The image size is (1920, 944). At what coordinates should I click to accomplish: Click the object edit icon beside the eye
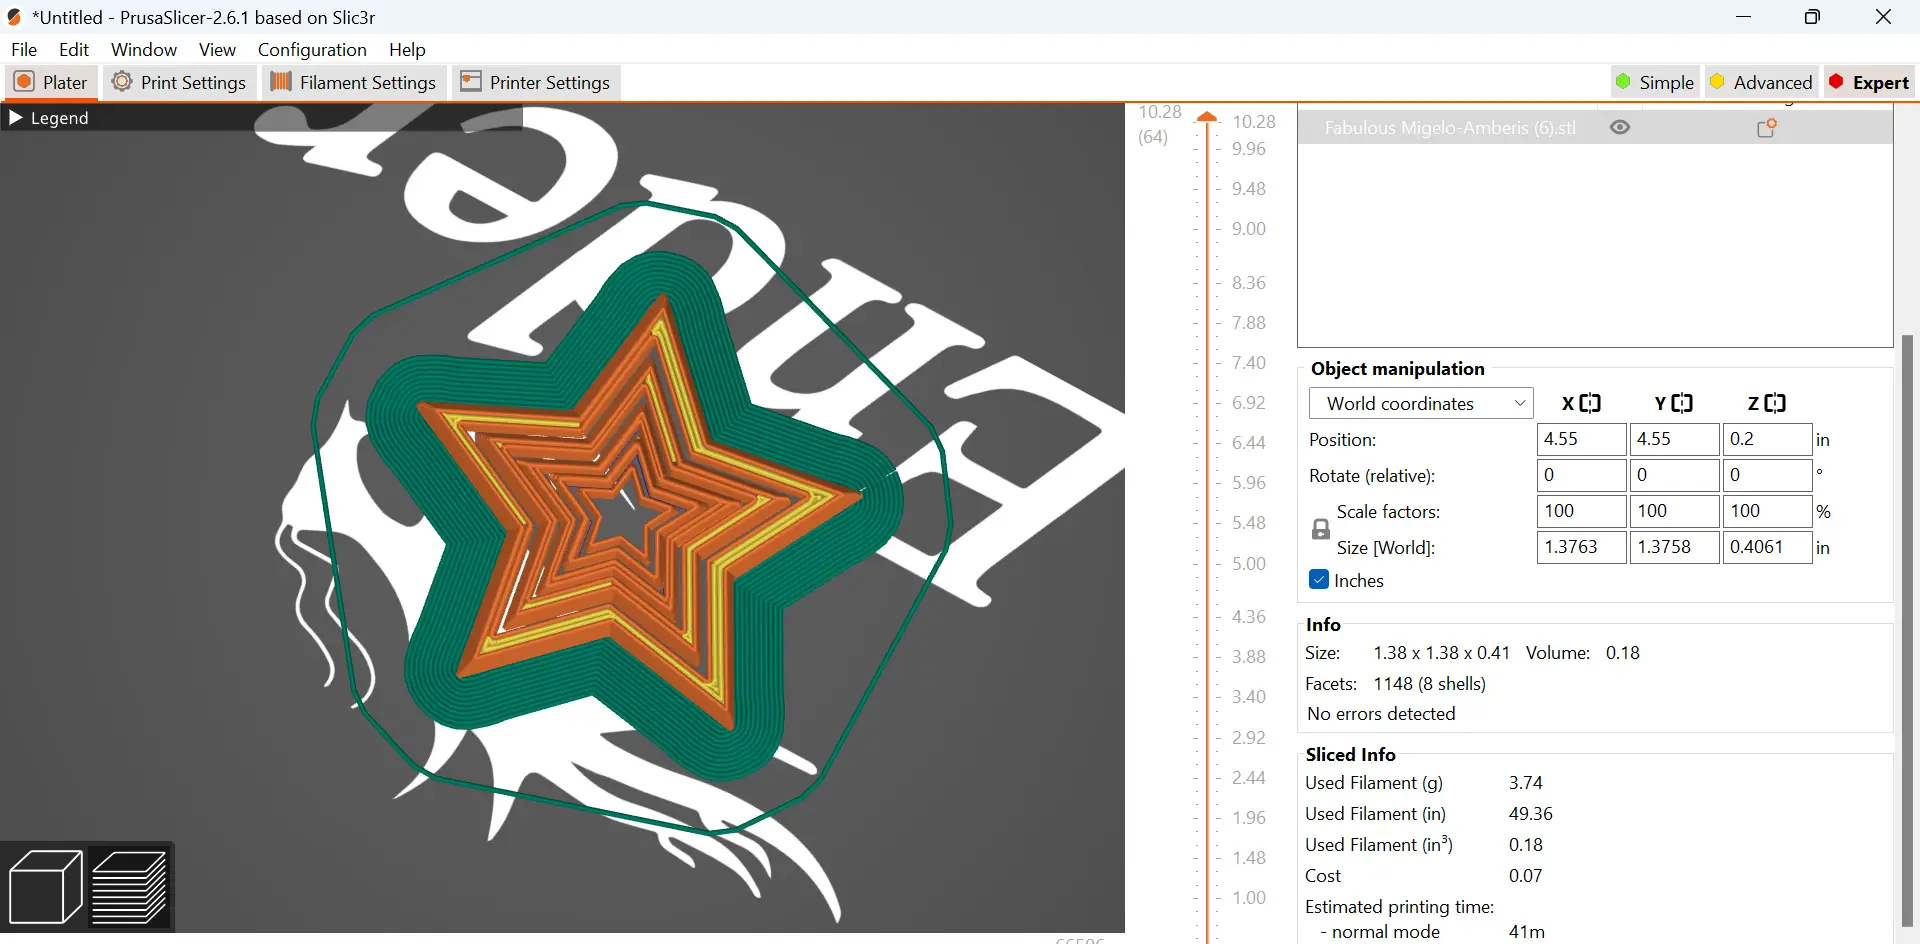click(1767, 127)
